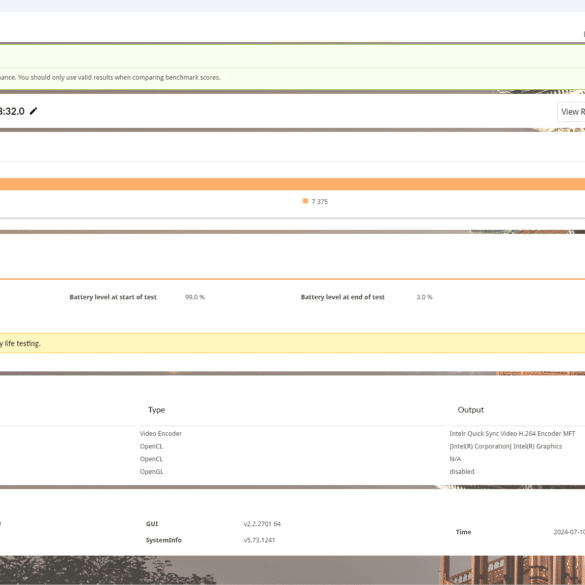The width and height of the screenshot is (585, 585).
Task: Click the GUI label
Action: point(152,524)
